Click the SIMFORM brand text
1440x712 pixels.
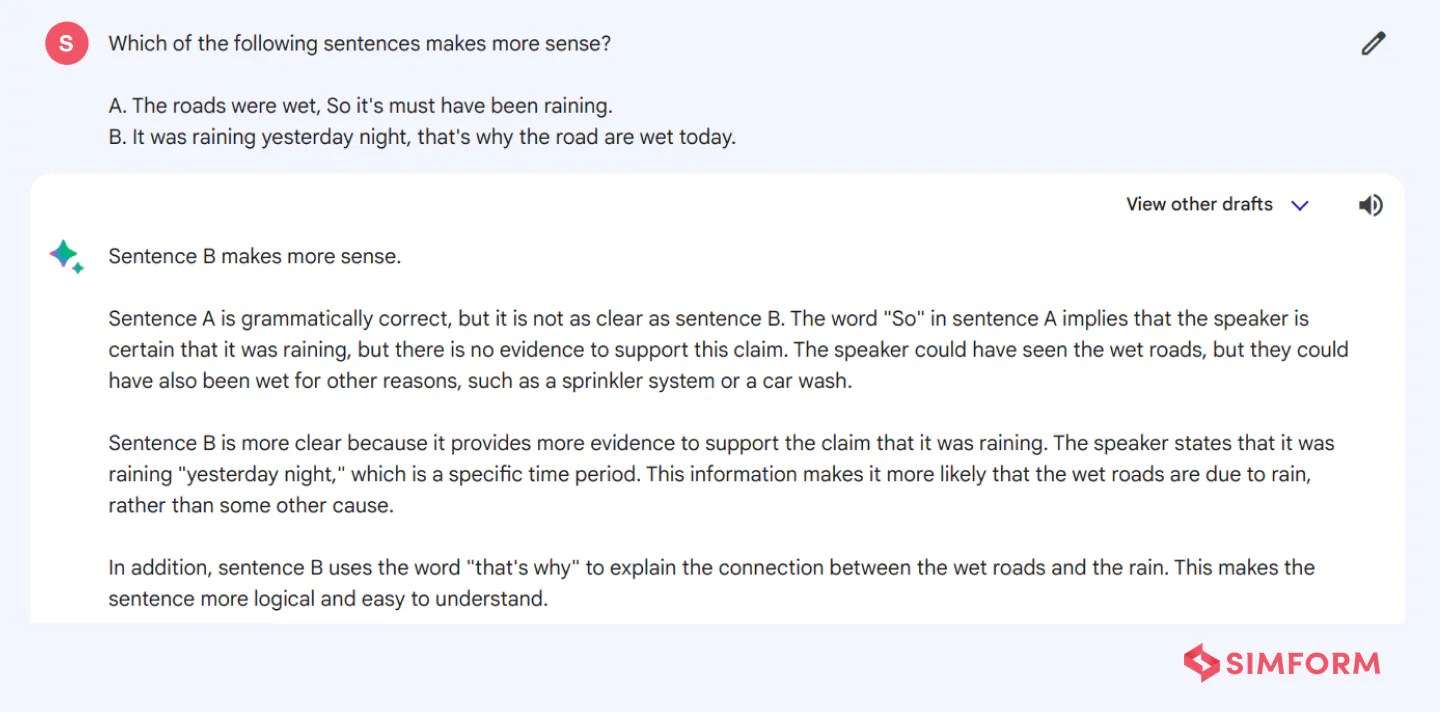1303,663
